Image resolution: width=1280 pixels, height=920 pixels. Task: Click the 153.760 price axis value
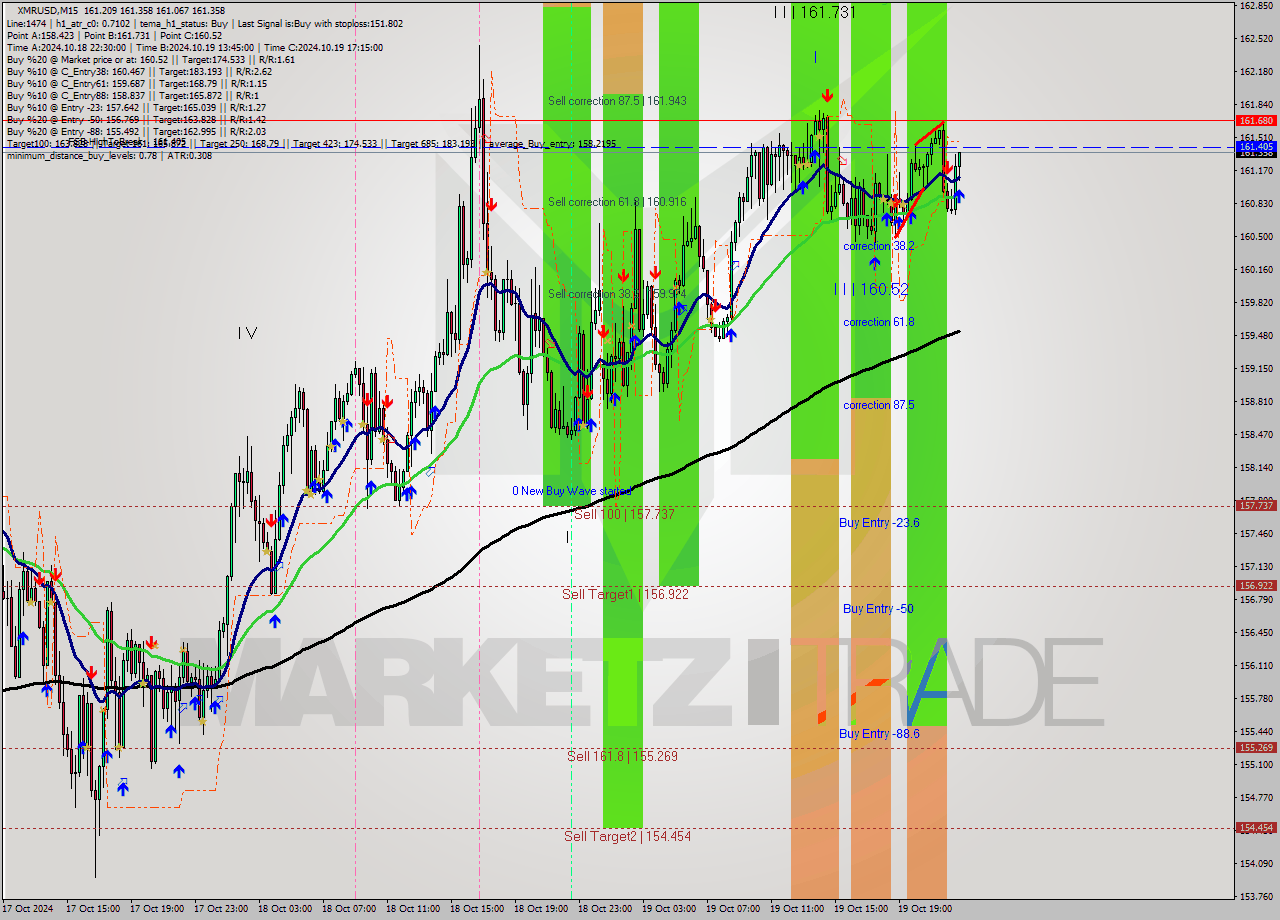[1256, 896]
